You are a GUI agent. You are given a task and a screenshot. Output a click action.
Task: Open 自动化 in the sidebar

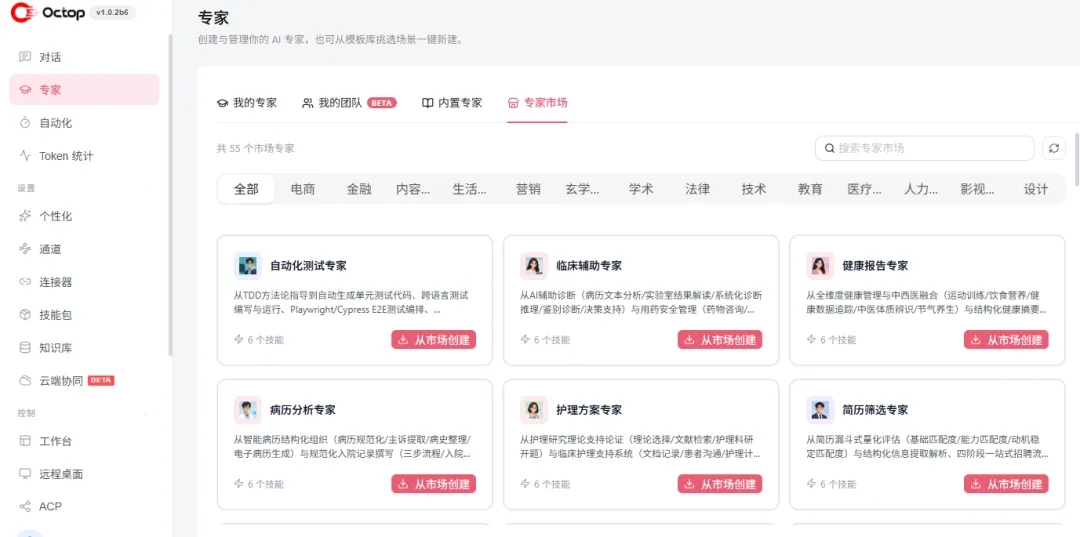(x=84, y=123)
